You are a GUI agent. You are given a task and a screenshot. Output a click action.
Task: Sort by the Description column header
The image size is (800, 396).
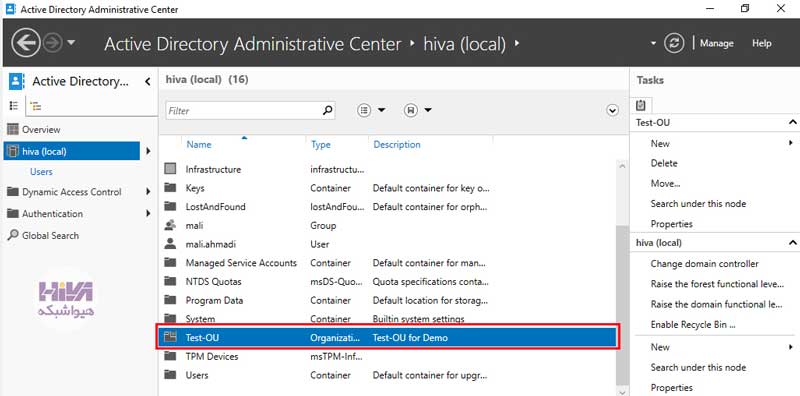coord(397,144)
